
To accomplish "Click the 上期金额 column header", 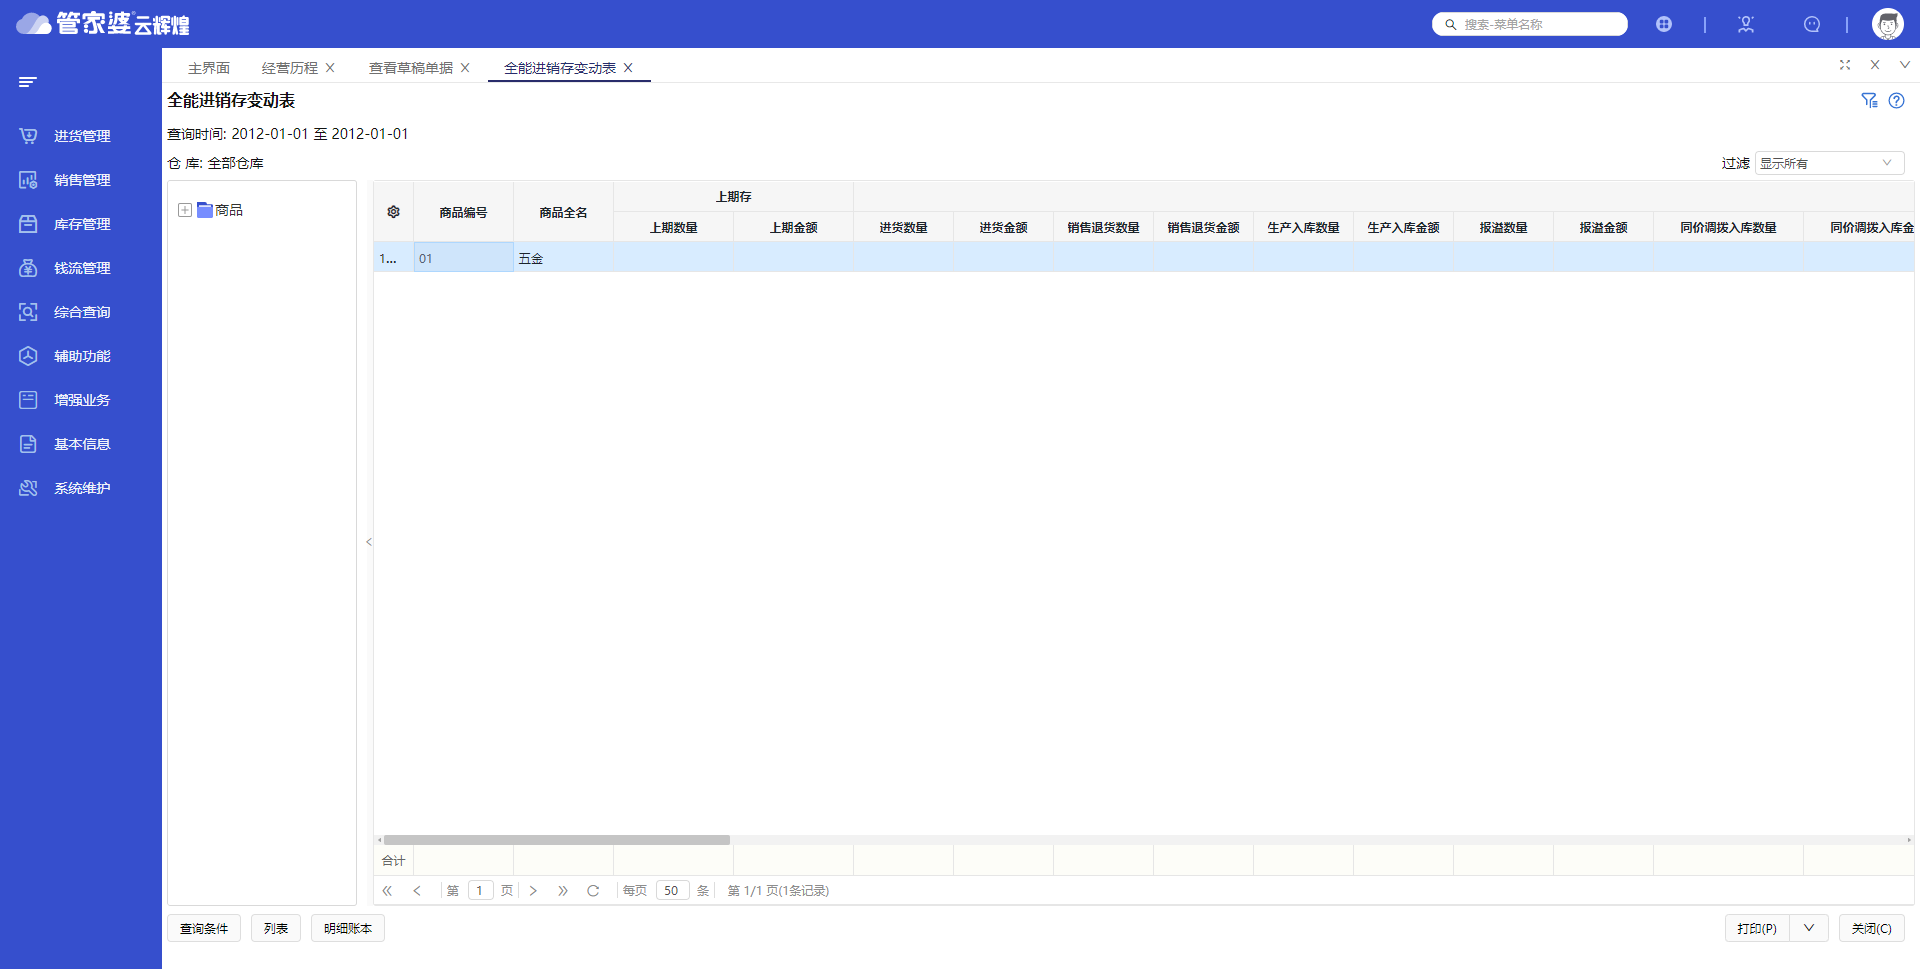I will 794,227.
